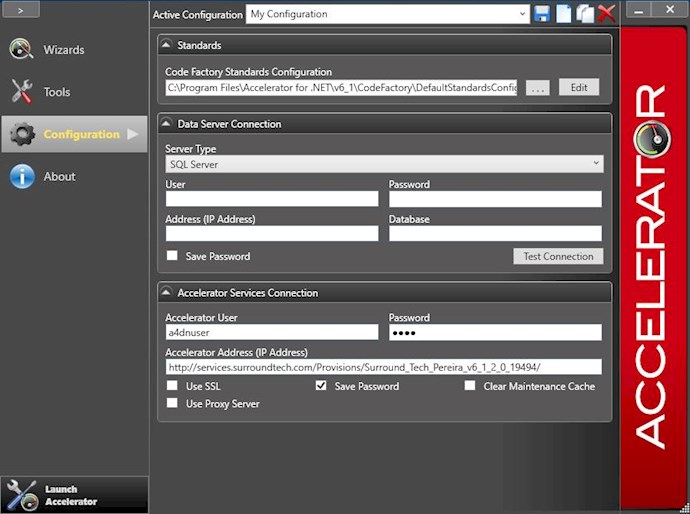Enable the Use Proxy Server checkbox

coord(172,403)
